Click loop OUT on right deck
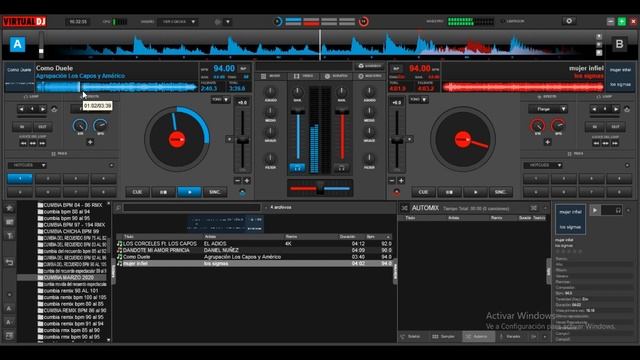 pyautogui.click(x=615, y=127)
